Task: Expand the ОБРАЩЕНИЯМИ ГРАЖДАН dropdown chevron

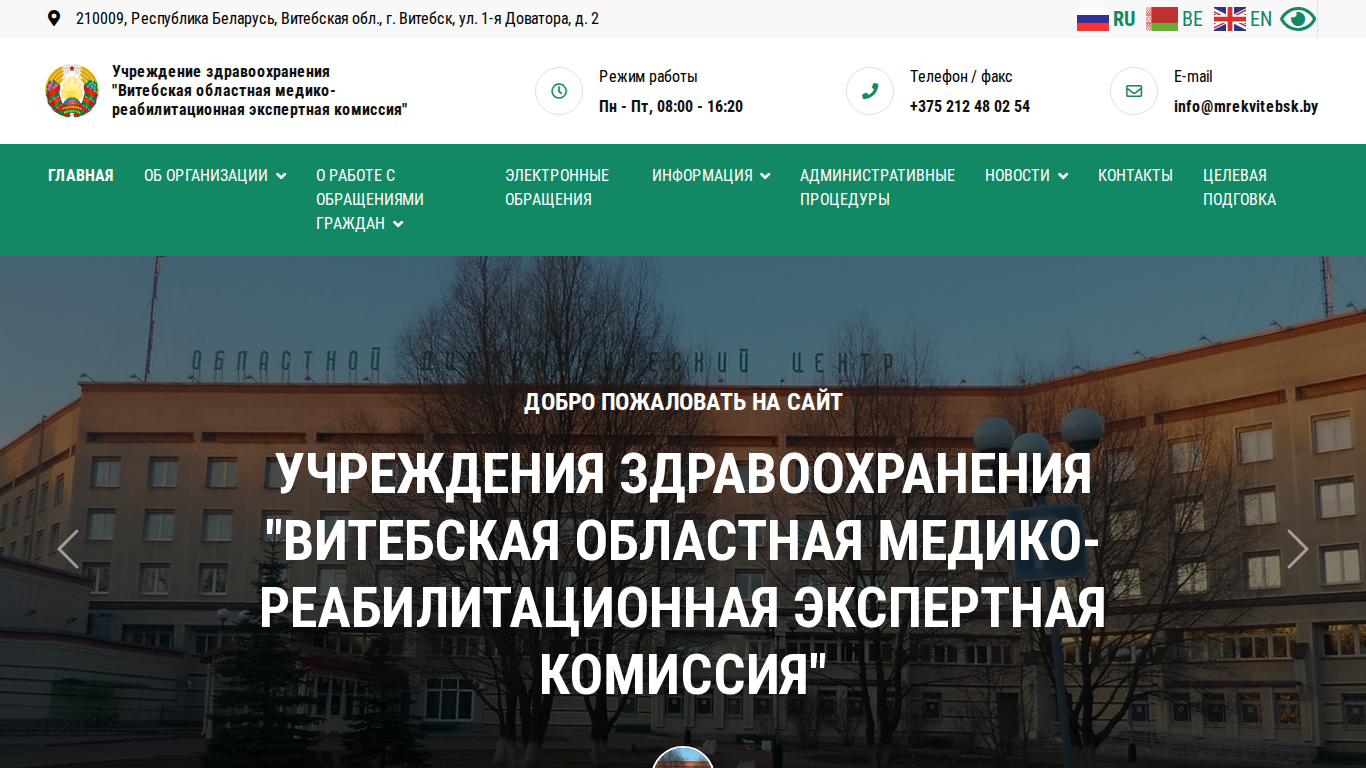Action: pyautogui.click(x=398, y=224)
